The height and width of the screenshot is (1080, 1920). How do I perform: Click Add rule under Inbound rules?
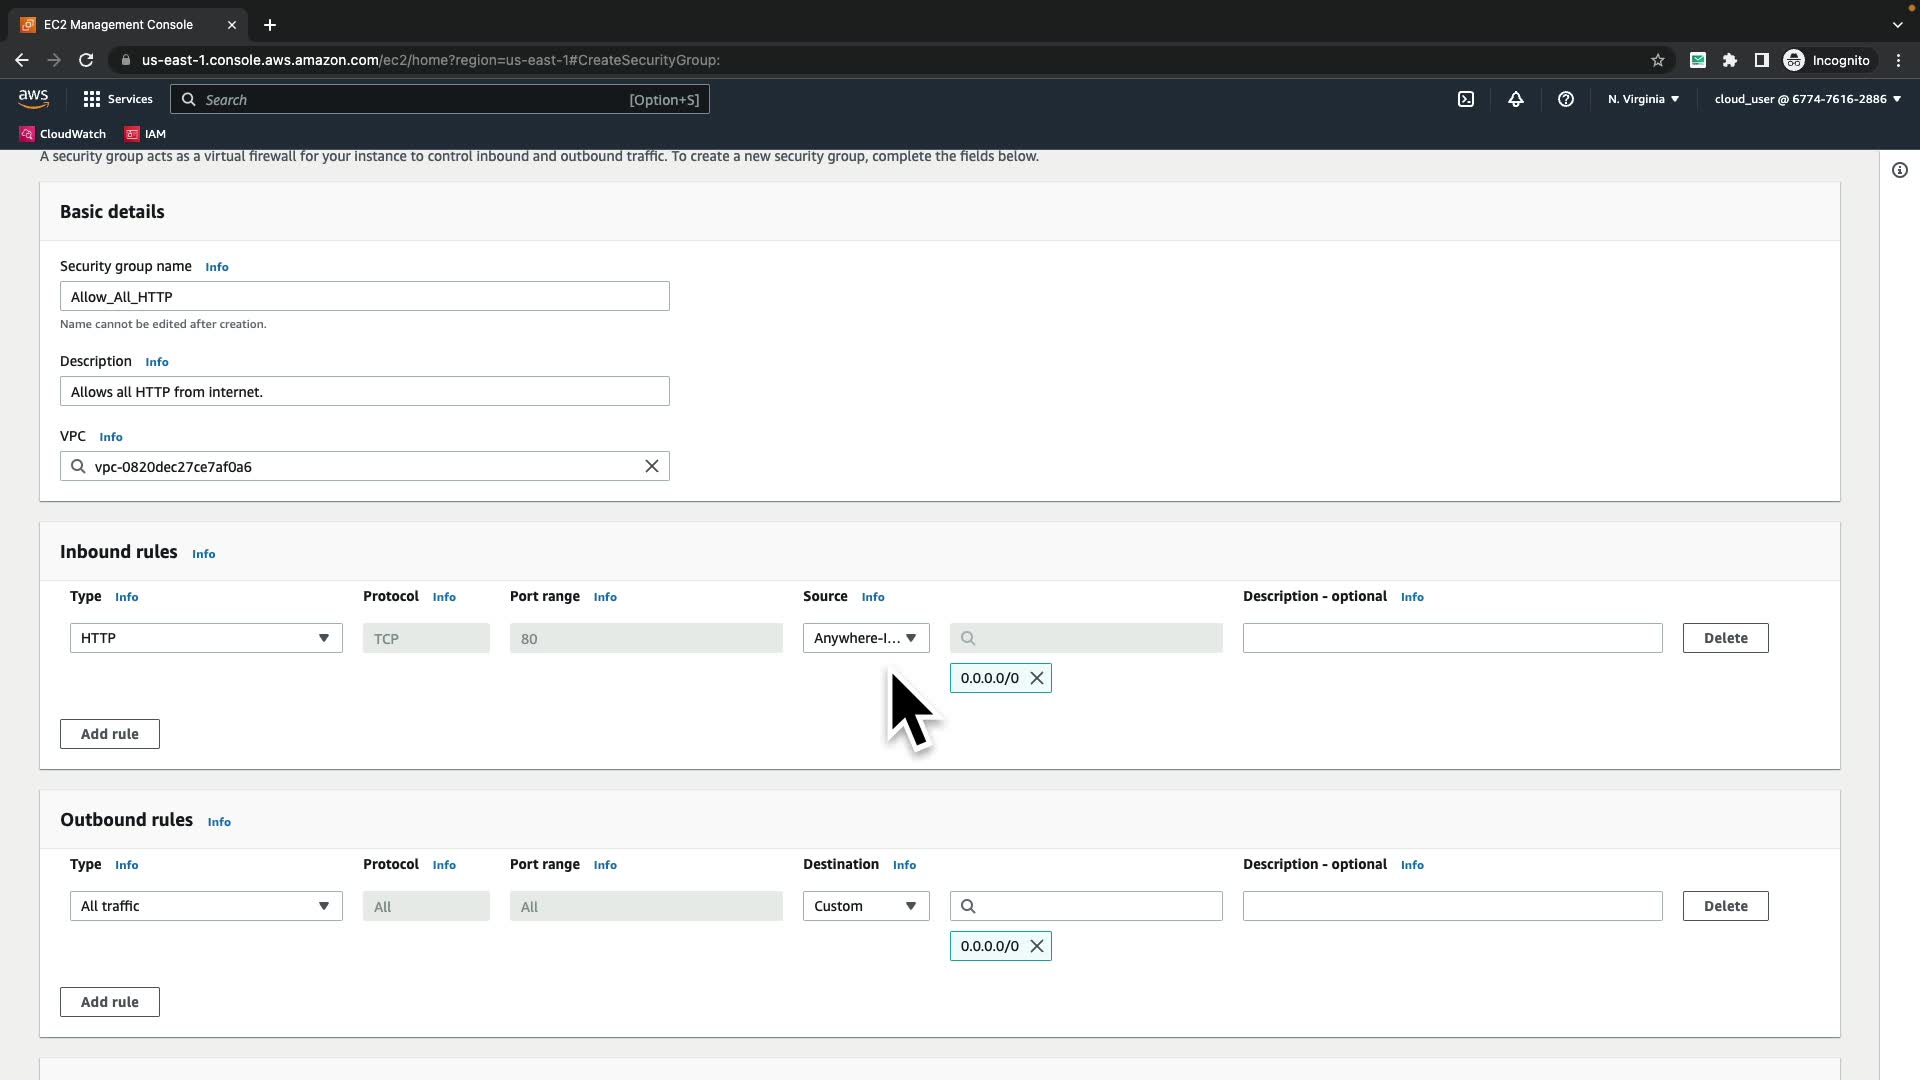coord(110,734)
